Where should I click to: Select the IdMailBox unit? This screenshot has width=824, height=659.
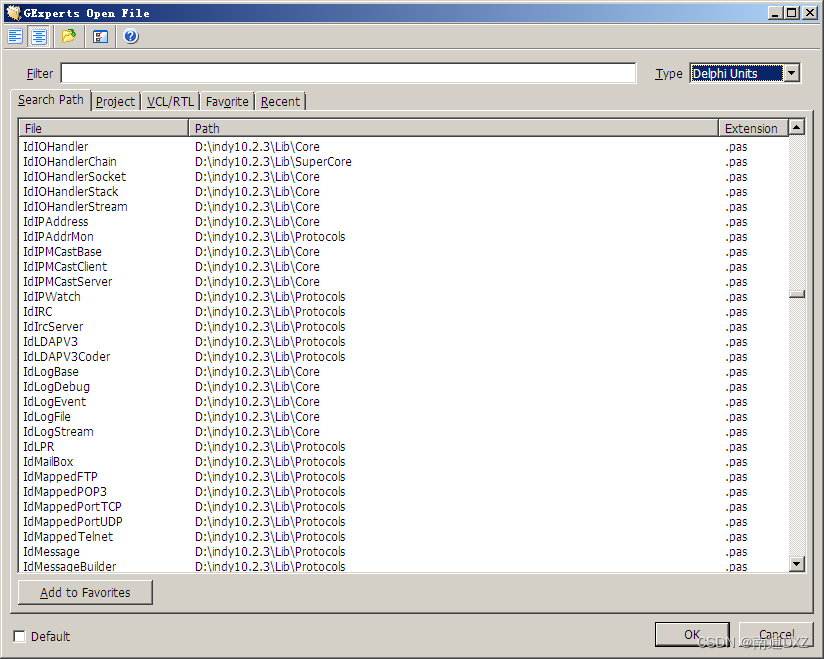(404, 461)
